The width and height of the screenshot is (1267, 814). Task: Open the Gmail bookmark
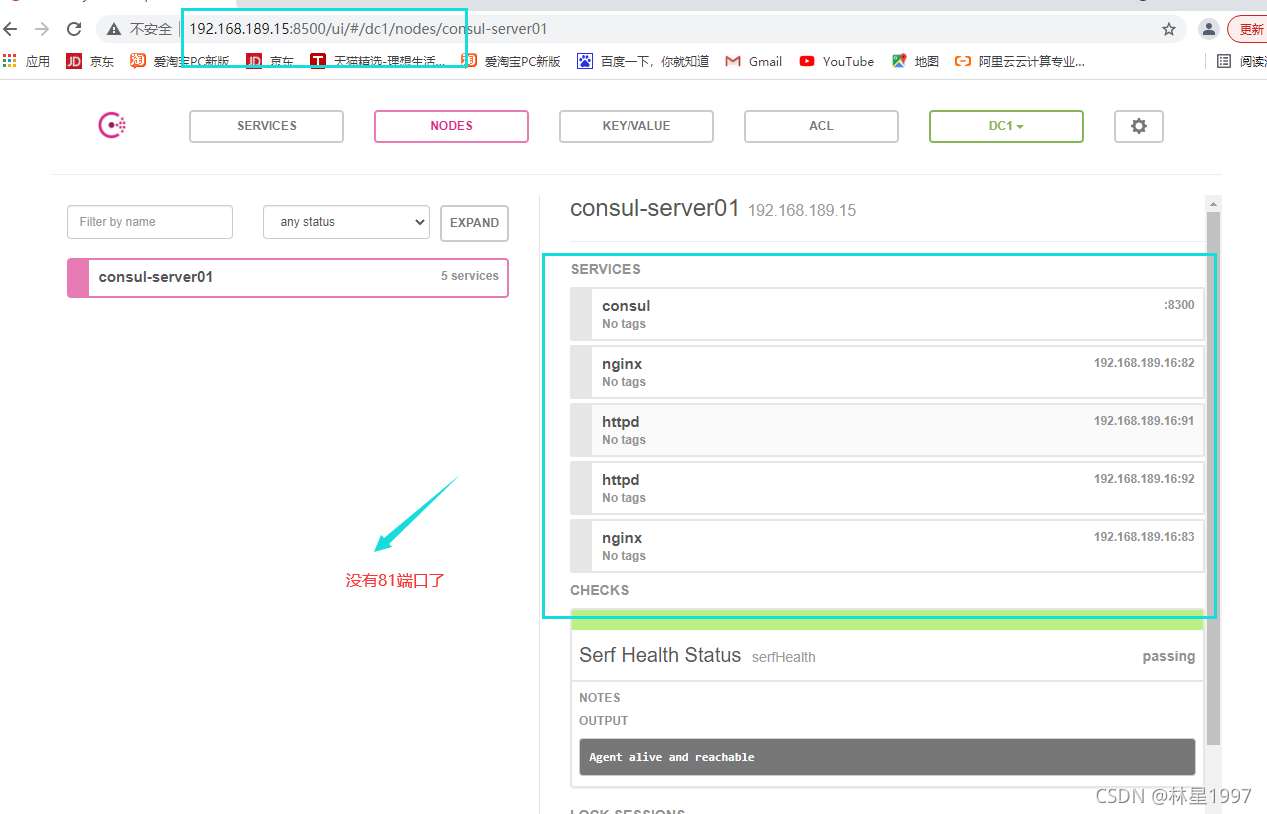click(x=754, y=61)
